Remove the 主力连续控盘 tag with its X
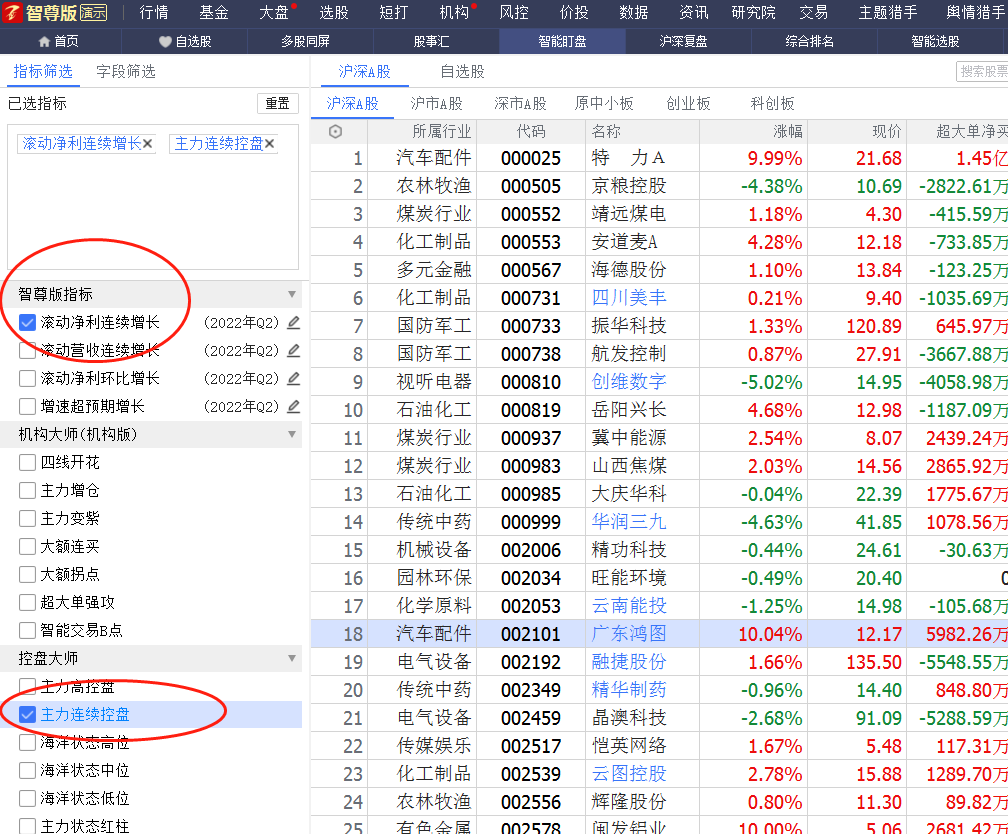 coord(269,143)
